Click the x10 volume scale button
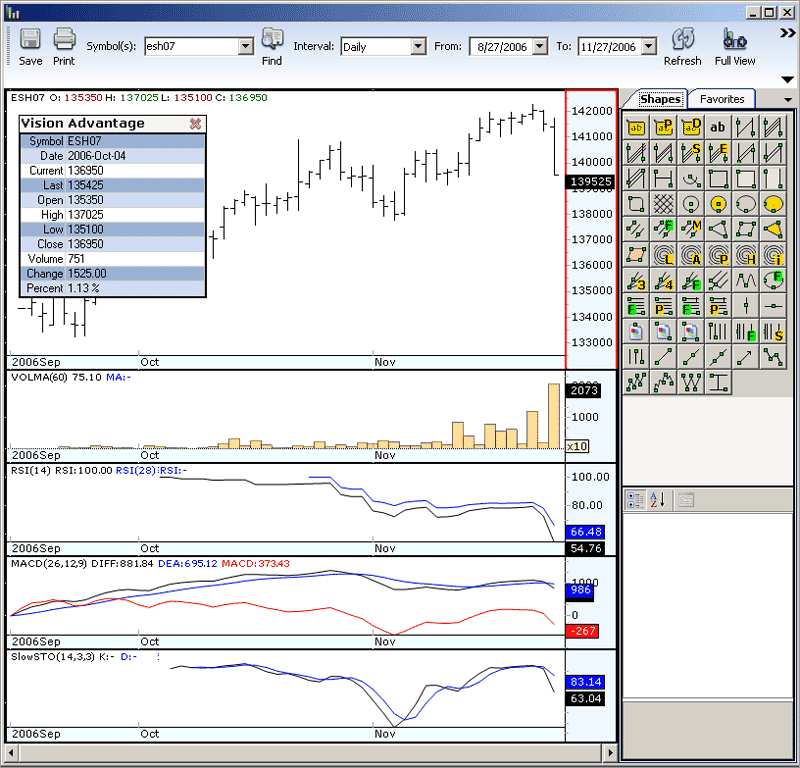The width and height of the screenshot is (800, 768). (x=577, y=446)
